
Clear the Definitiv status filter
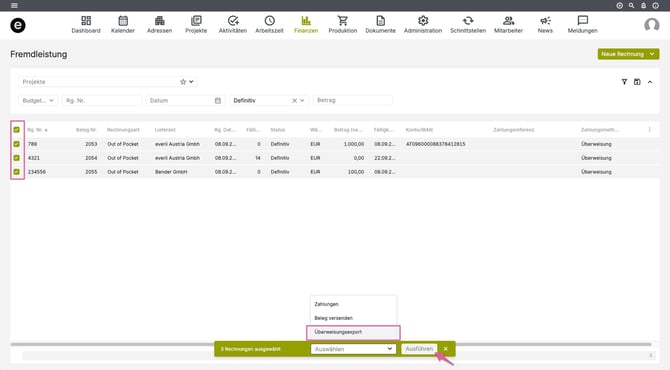(x=294, y=100)
